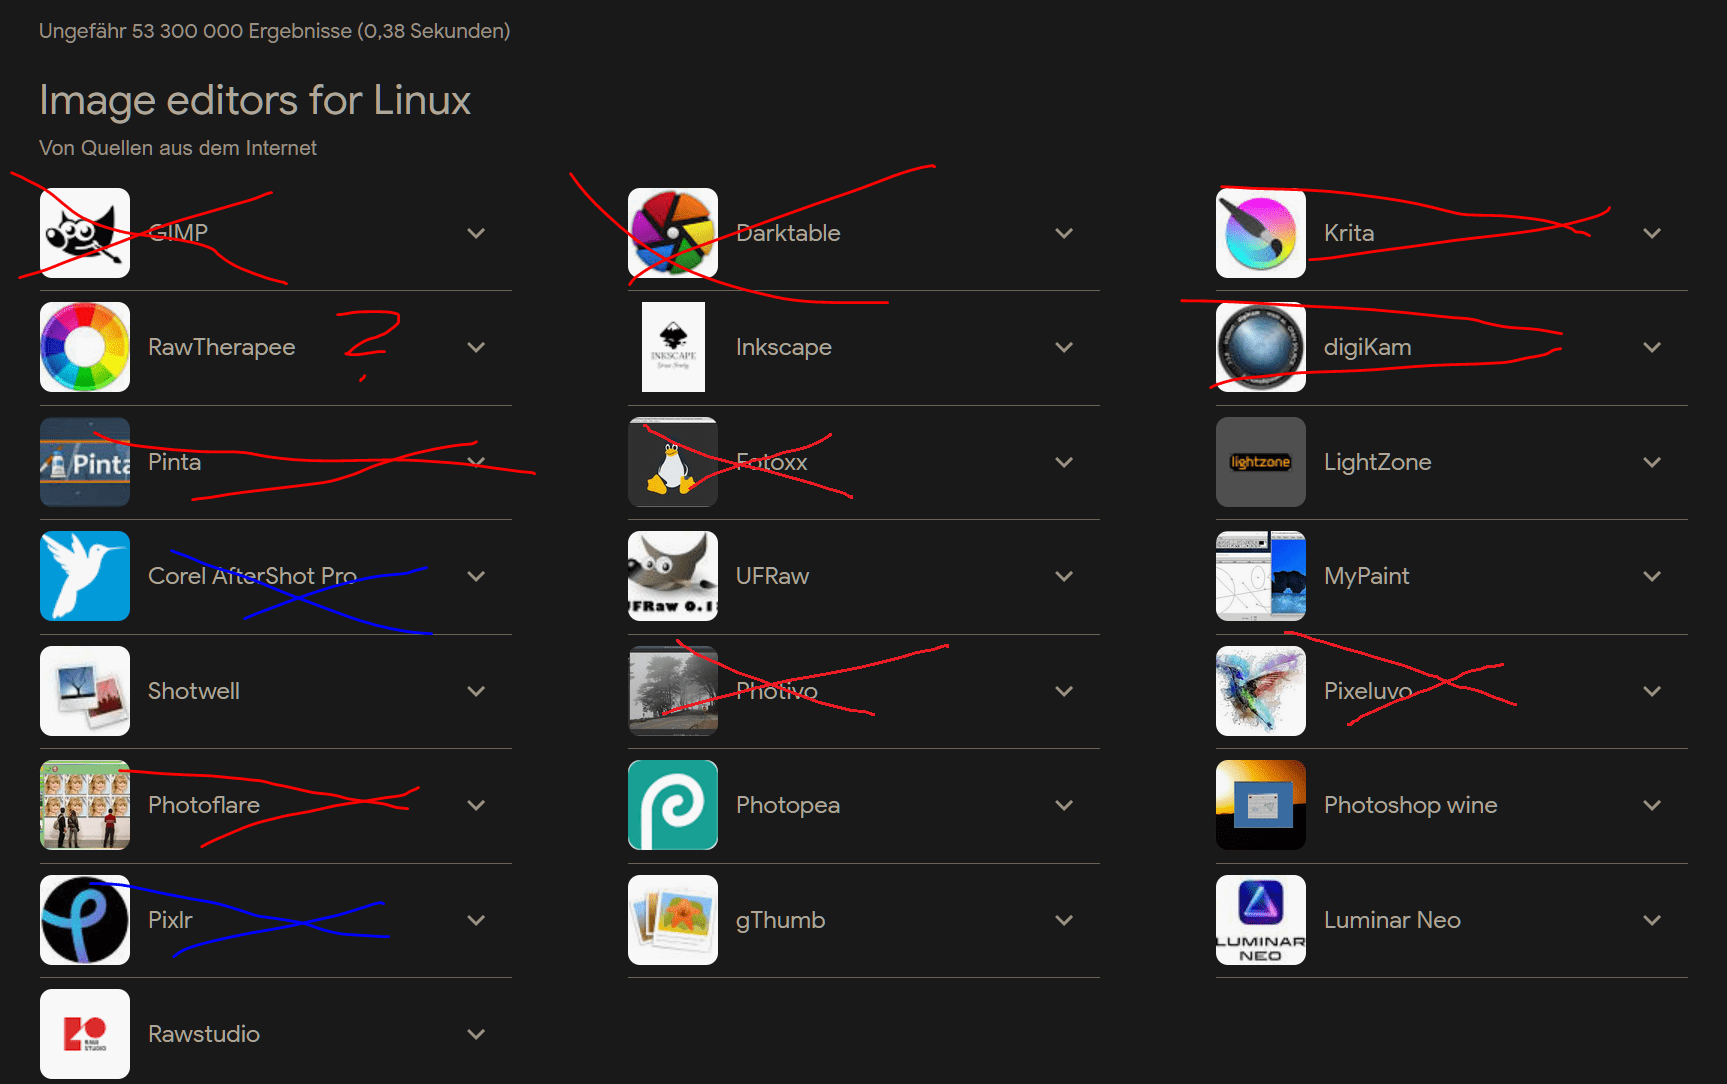Click the Shotwell name text
The width and height of the screenshot is (1727, 1084).
coord(194,691)
